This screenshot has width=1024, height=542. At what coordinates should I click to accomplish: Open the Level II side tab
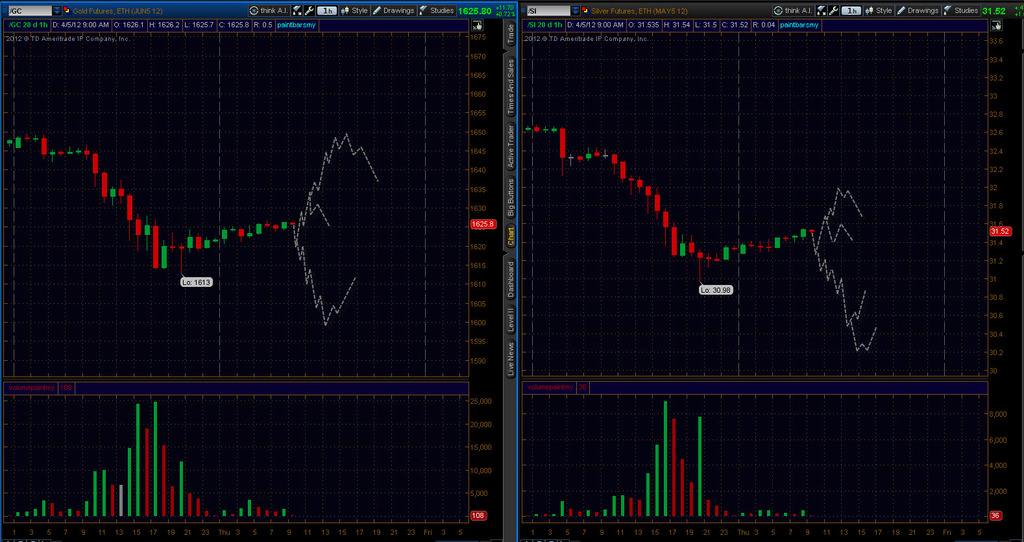point(510,318)
